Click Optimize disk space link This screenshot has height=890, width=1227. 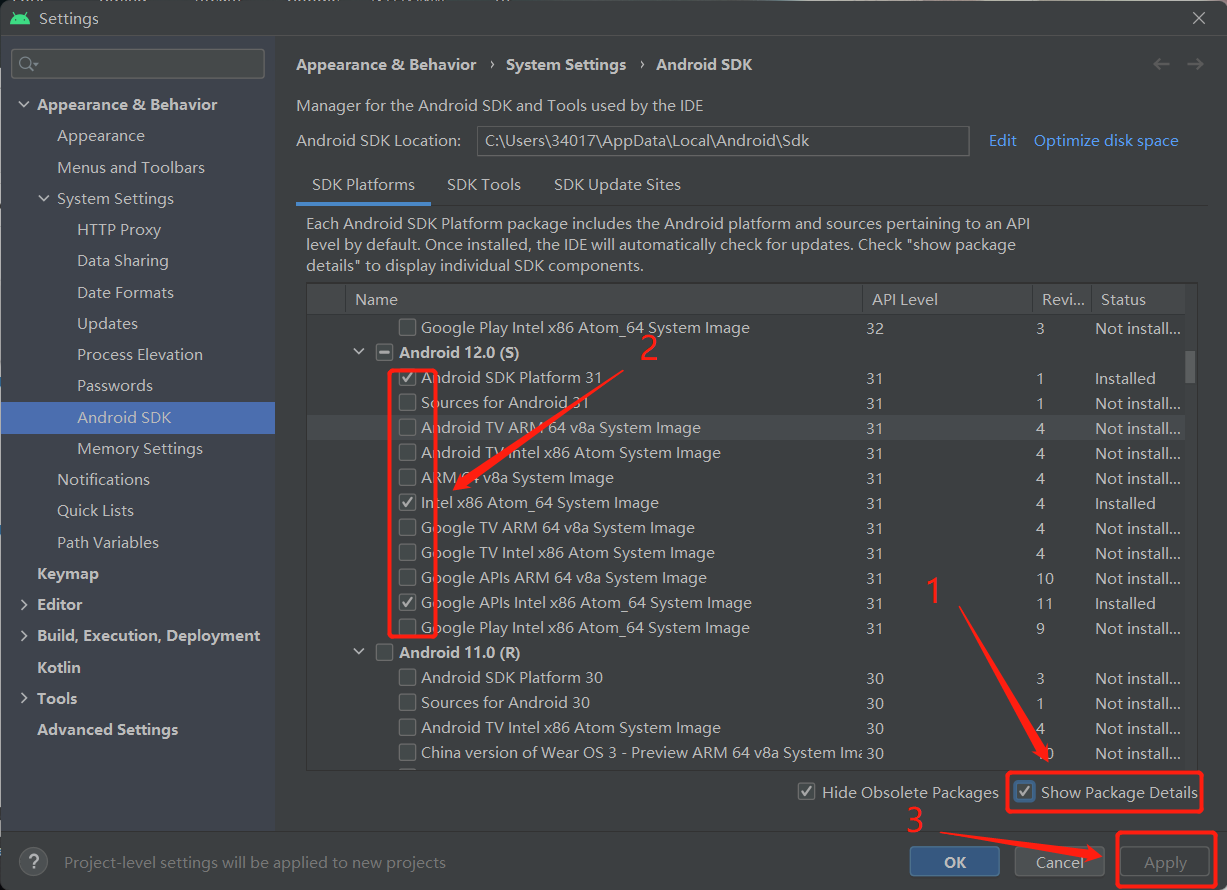1106,141
